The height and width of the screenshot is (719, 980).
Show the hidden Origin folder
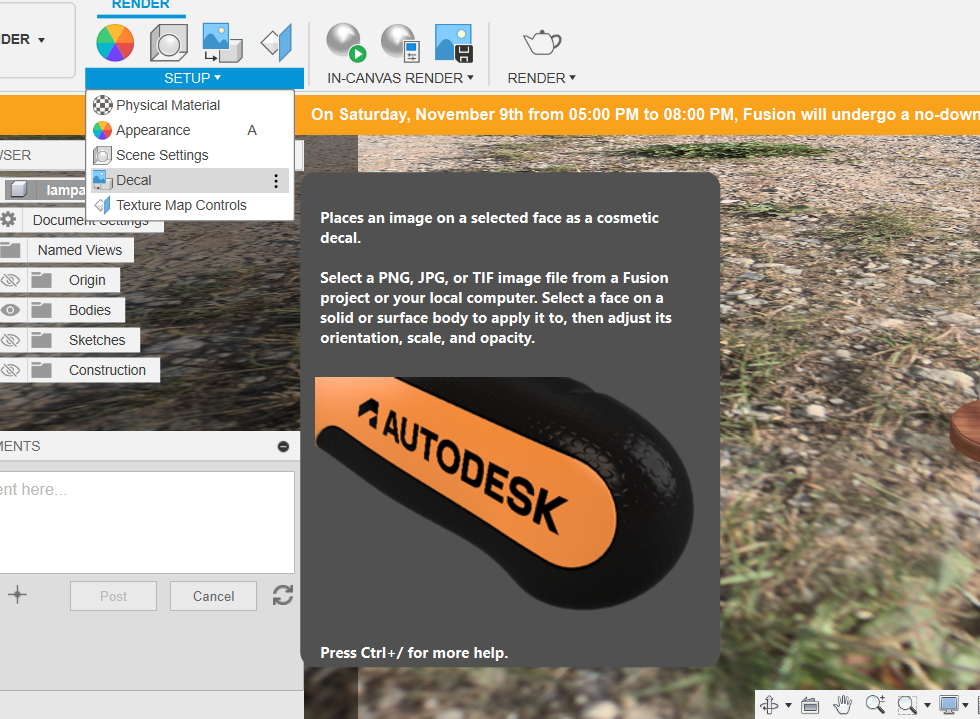tap(10, 280)
